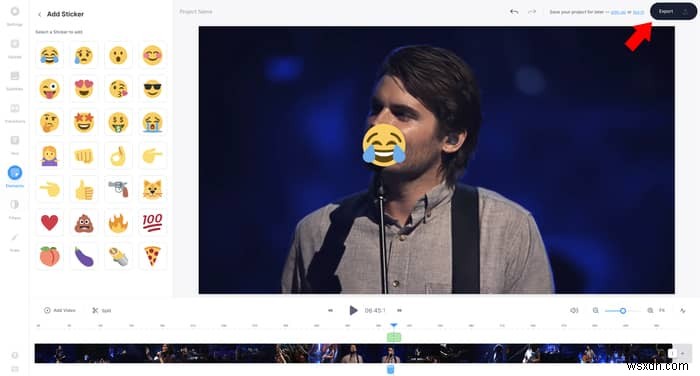This screenshot has height=376, width=700.
Task: Skip forward in the video
Action: [x=400, y=310]
